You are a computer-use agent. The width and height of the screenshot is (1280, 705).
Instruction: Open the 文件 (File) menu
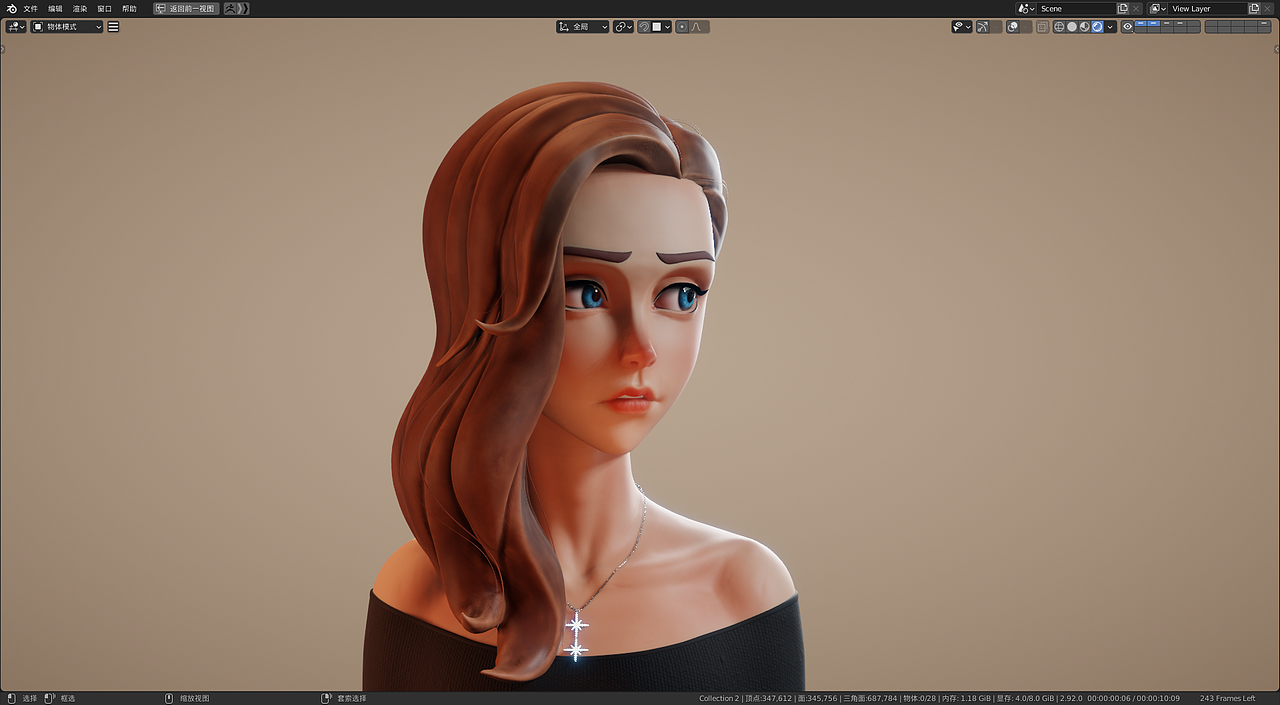31,8
